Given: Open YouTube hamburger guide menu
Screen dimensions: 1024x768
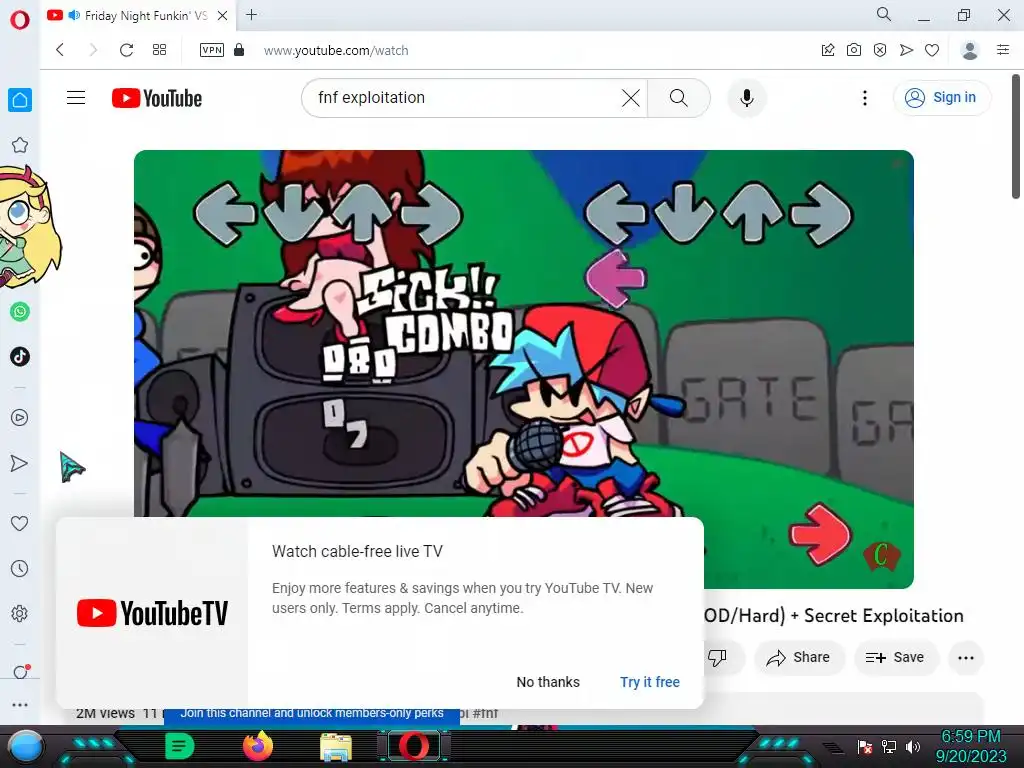Looking at the screenshot, I should click(x=76, y=98).
